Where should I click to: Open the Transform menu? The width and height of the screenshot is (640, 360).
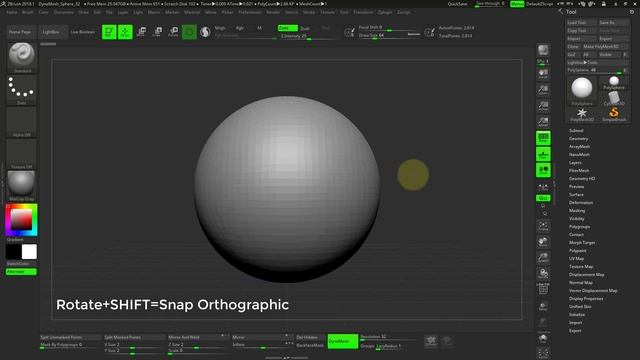363,12
